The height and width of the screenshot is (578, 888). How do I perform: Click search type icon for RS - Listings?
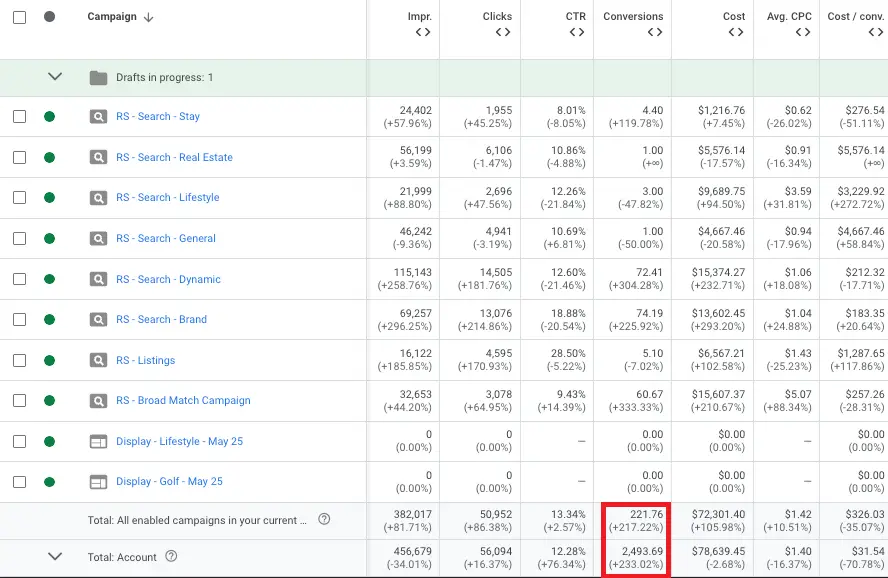(x=99, y=360)
